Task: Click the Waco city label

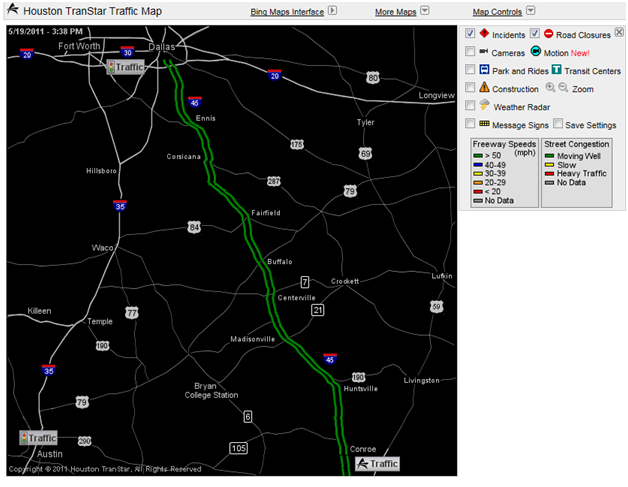Action: 103,248
